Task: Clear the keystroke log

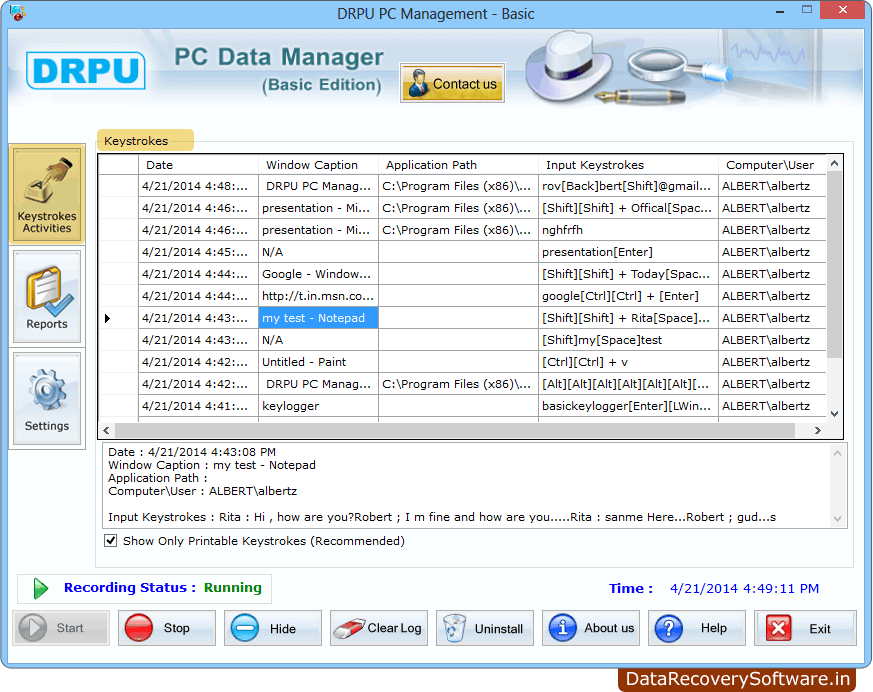Action: pyautogui.click(x=379, y=628)
